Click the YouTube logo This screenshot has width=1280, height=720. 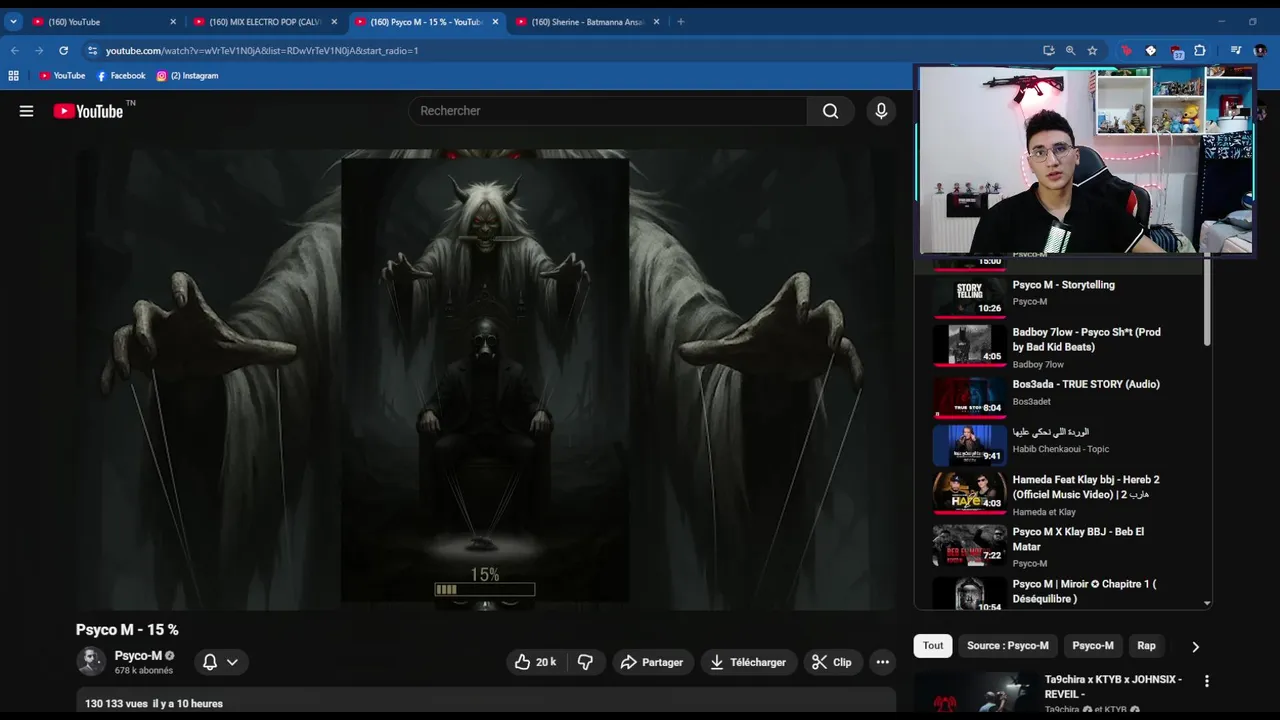pyautogui.click(x=89, y=111)
